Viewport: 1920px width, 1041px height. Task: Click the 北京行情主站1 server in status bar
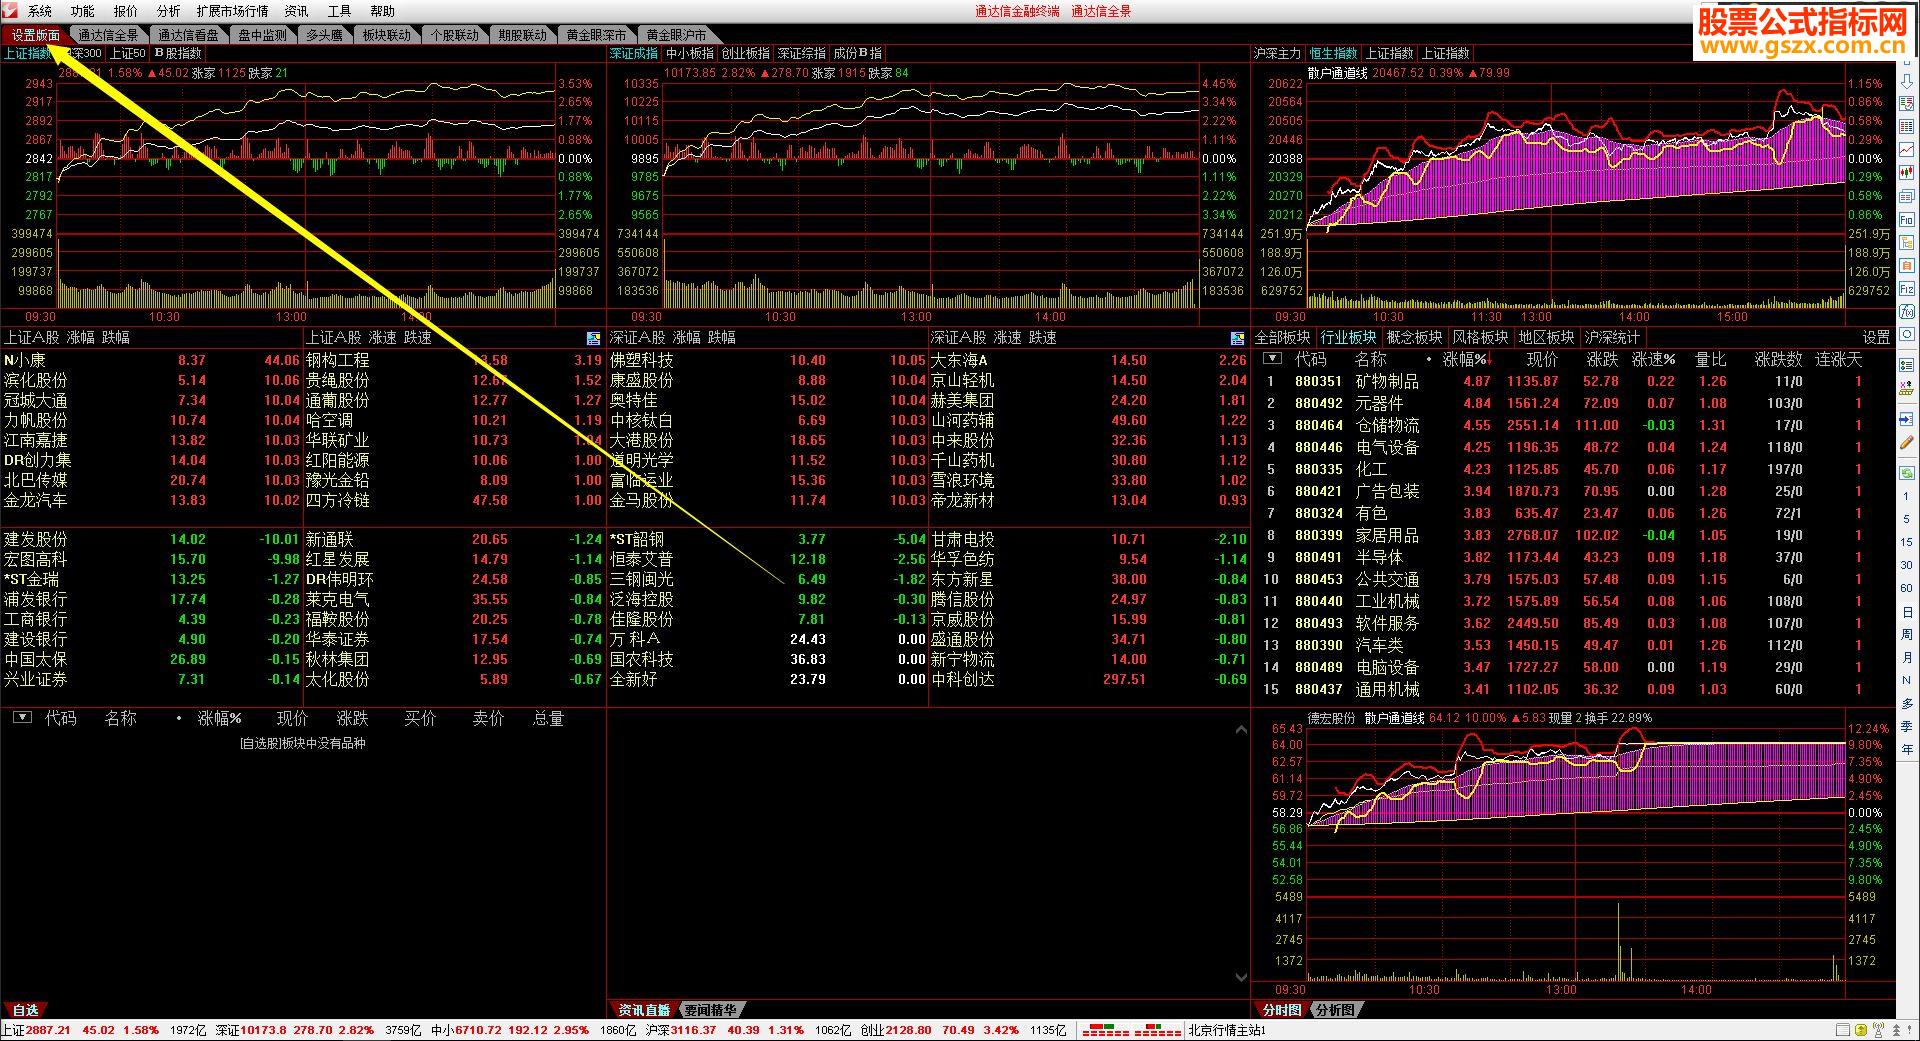(1227, 1030)
